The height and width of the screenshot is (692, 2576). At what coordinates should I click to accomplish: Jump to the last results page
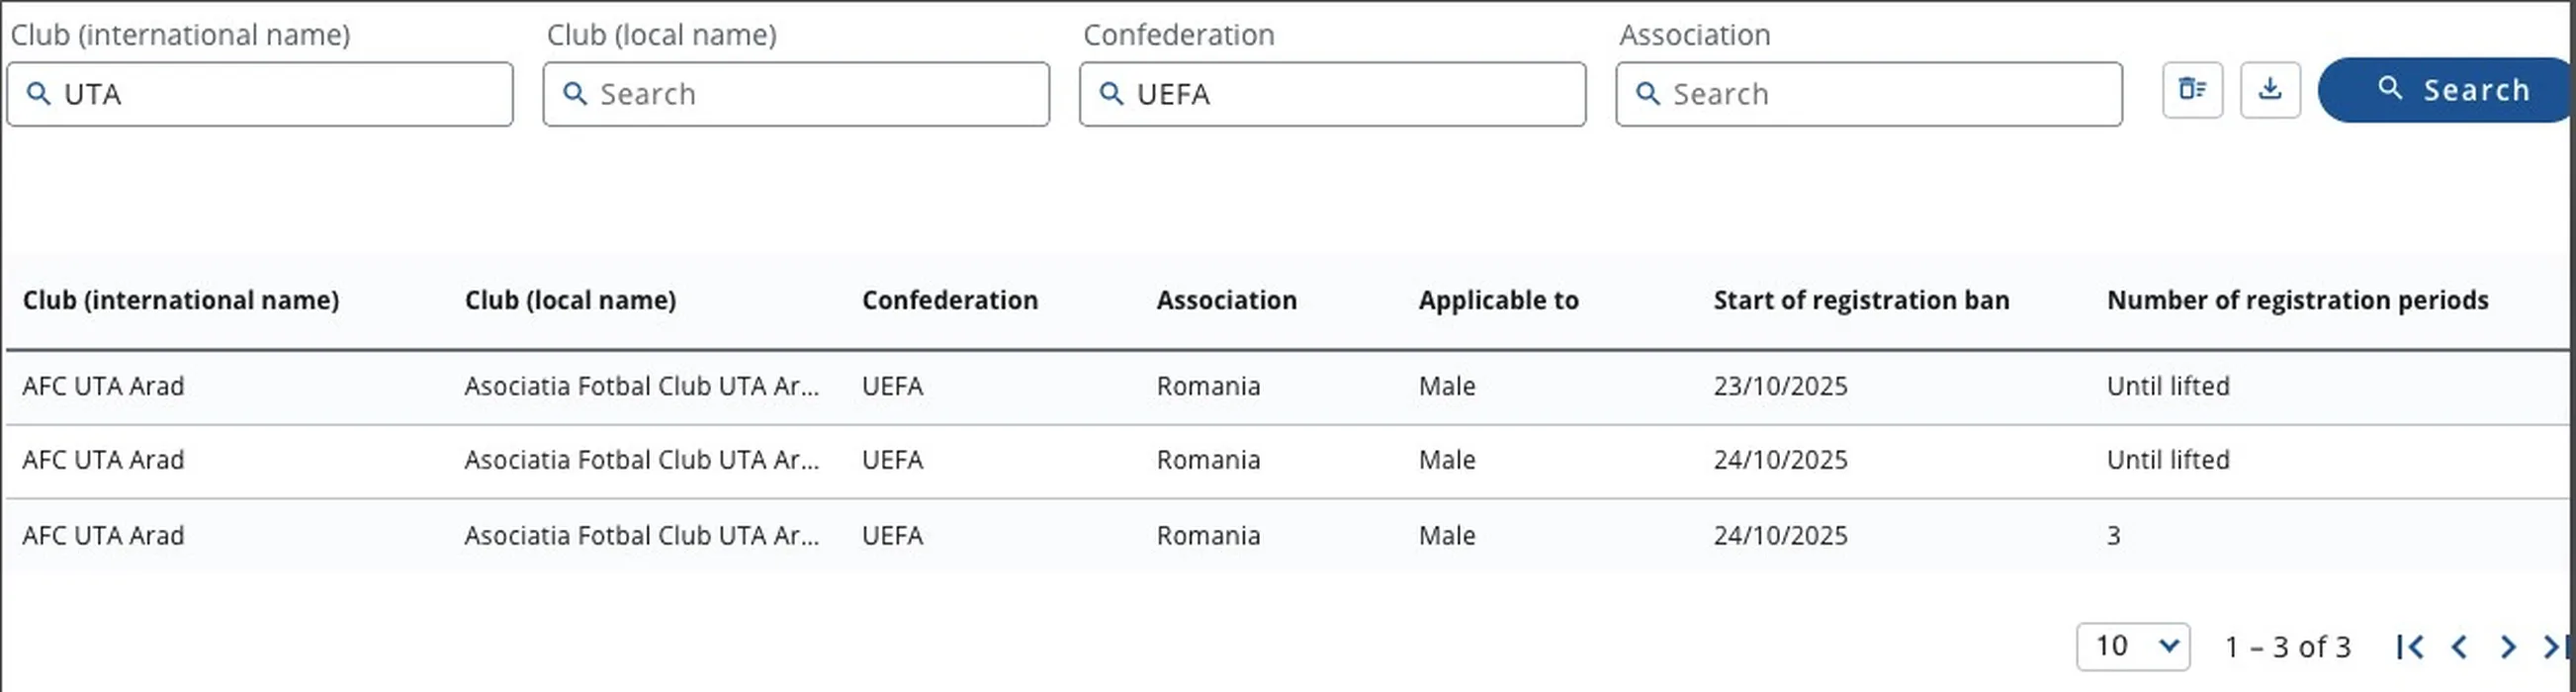[2553, 647]
